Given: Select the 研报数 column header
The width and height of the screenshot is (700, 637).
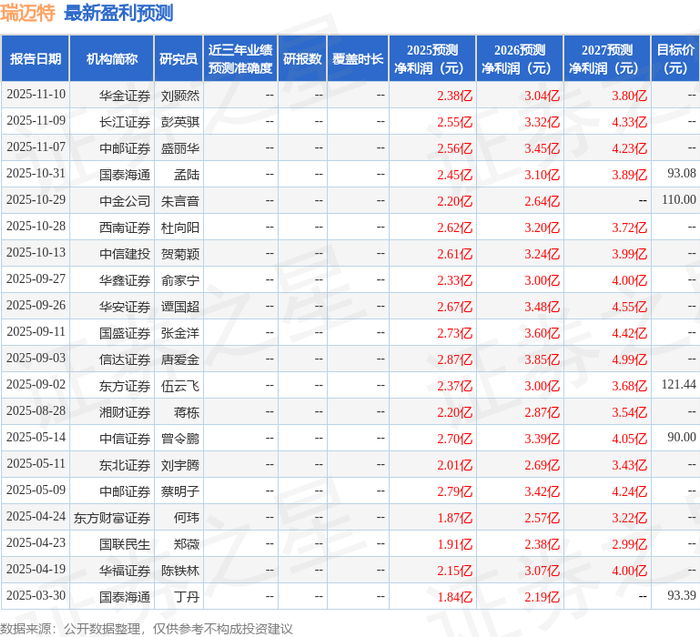Looking at the screenshot, I should 303,59.
